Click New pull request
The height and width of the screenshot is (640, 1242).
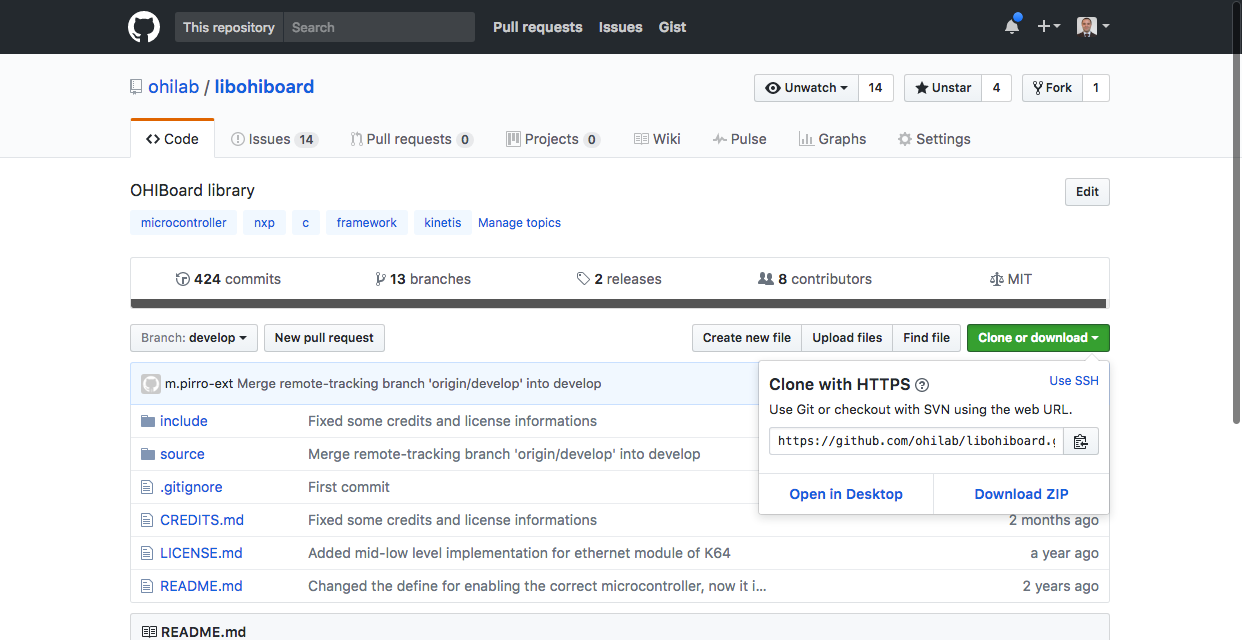pyautogui.click(x=324, y=338)
